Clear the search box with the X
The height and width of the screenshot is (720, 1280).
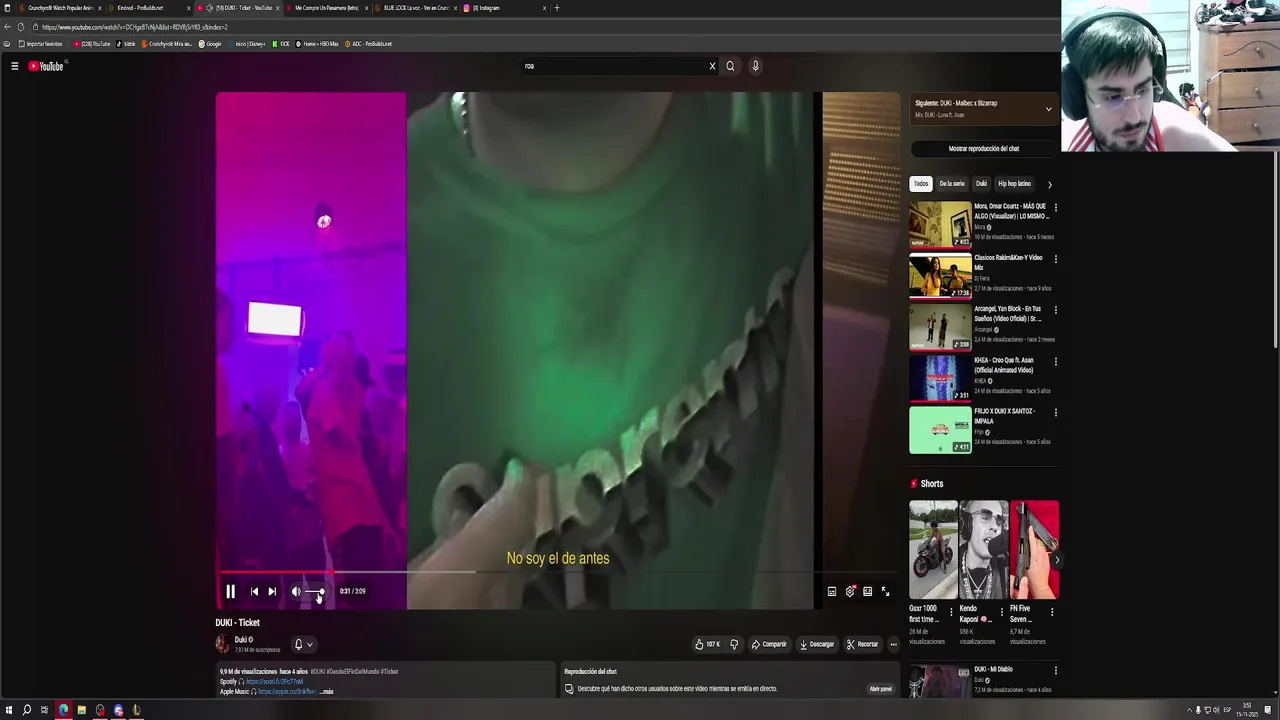tap(712, 66)
